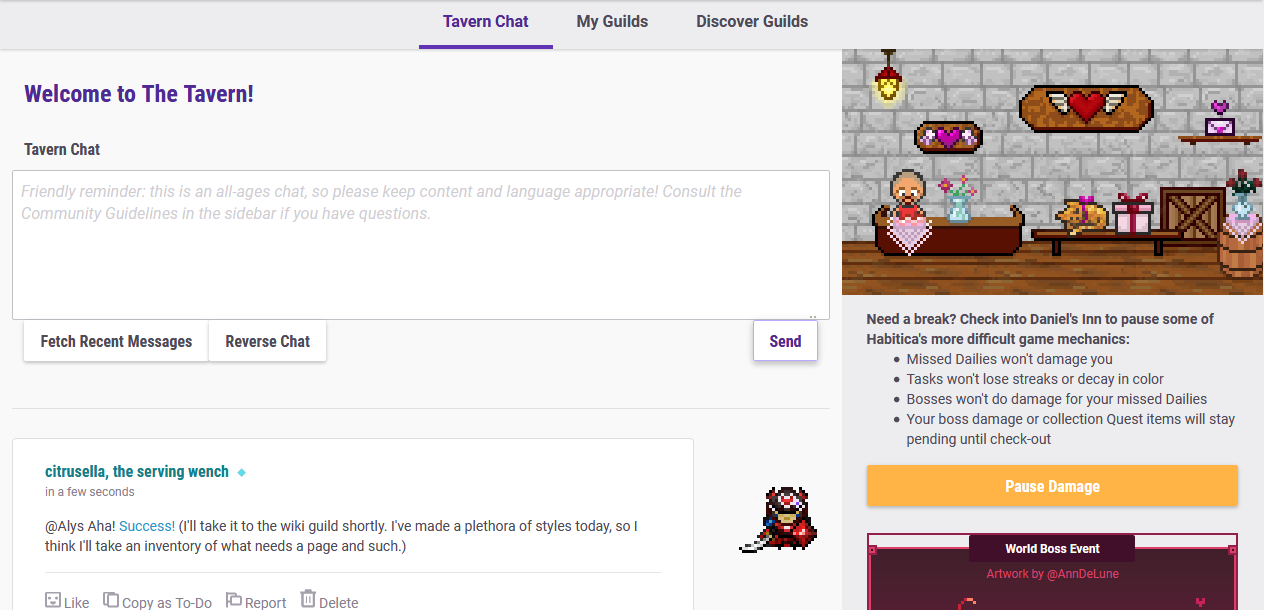Open citrusella, the serving wench's profile name

[x=137, y=472]
